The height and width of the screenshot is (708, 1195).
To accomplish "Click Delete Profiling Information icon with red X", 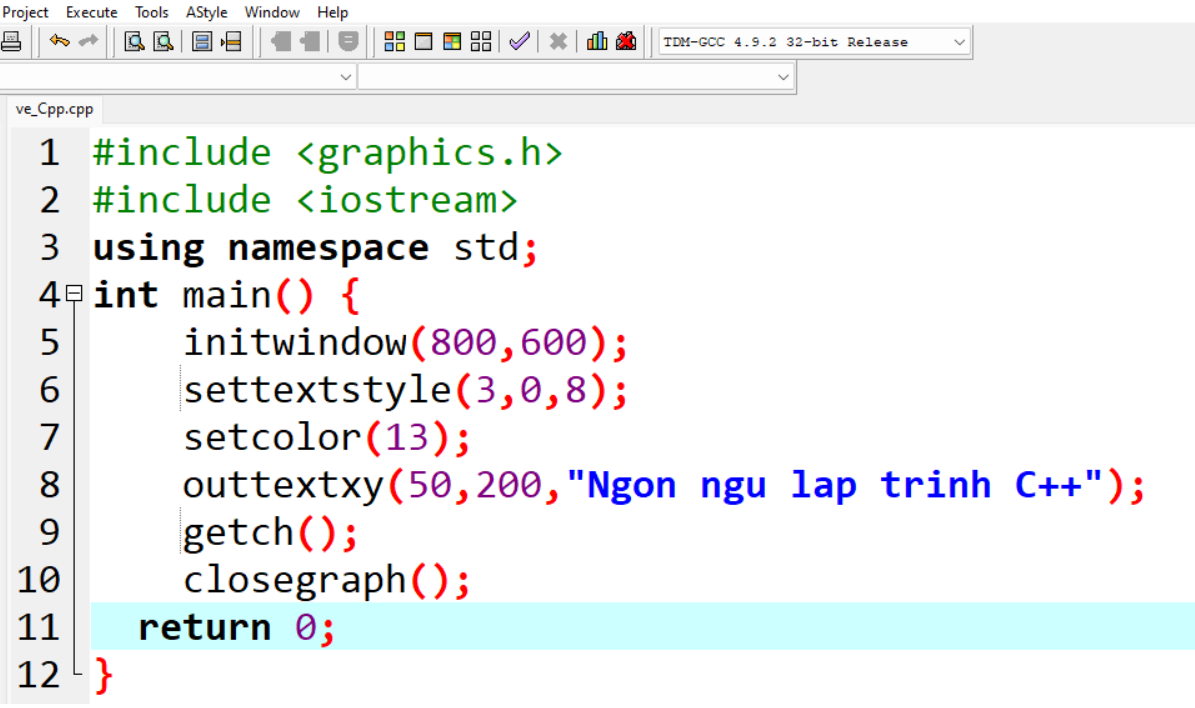I will pyautogui.click(x=626, y=41).
